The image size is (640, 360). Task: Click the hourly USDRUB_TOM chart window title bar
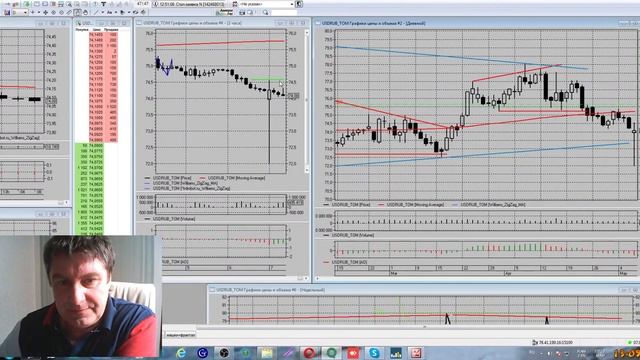(x=223, y=23)
